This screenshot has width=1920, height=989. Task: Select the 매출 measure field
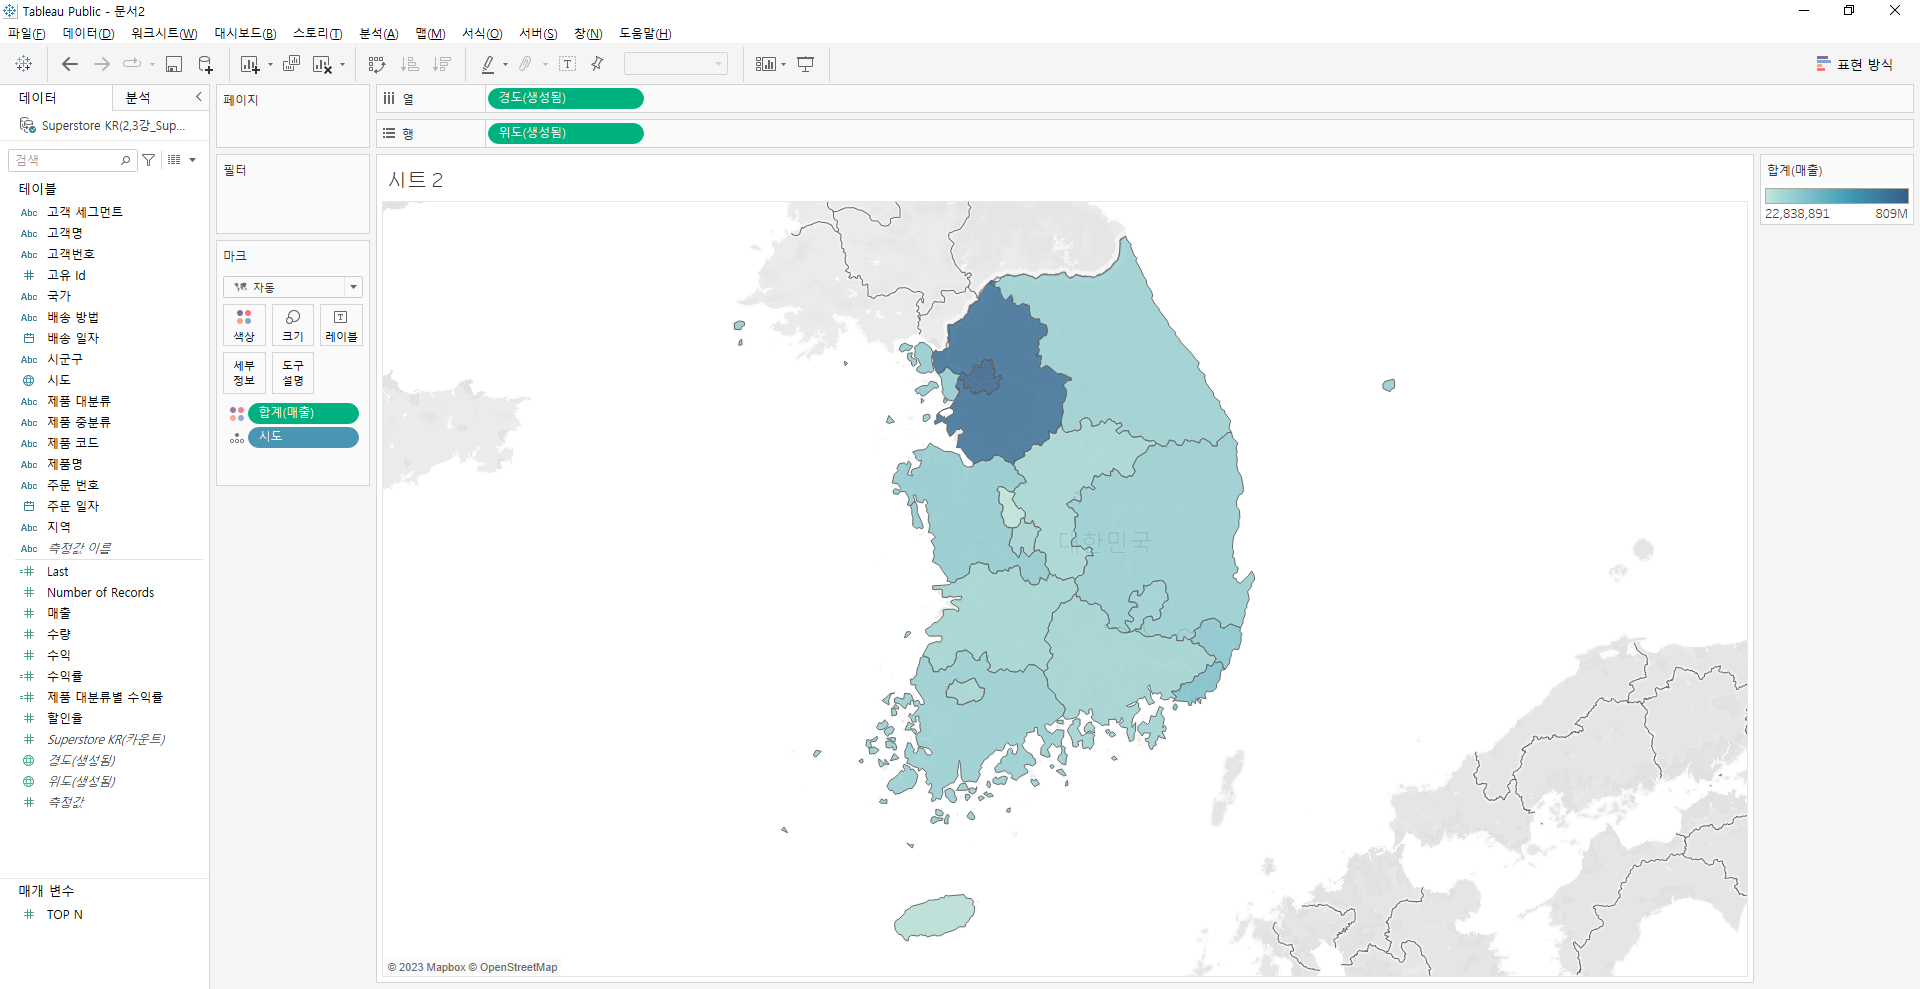coord(58,614)
